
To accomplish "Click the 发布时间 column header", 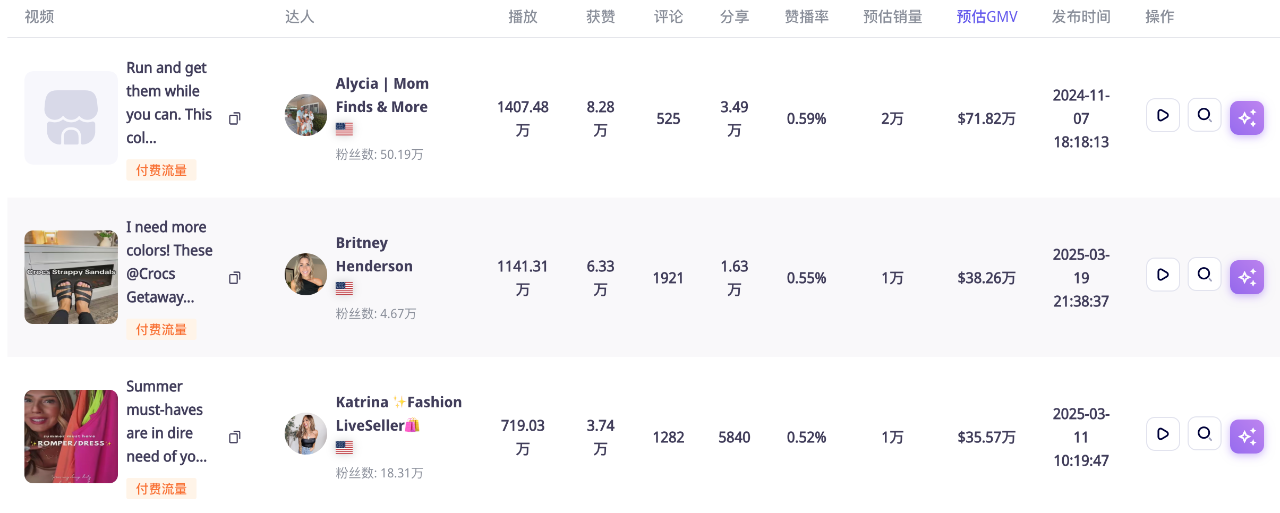I will 1081,17.
